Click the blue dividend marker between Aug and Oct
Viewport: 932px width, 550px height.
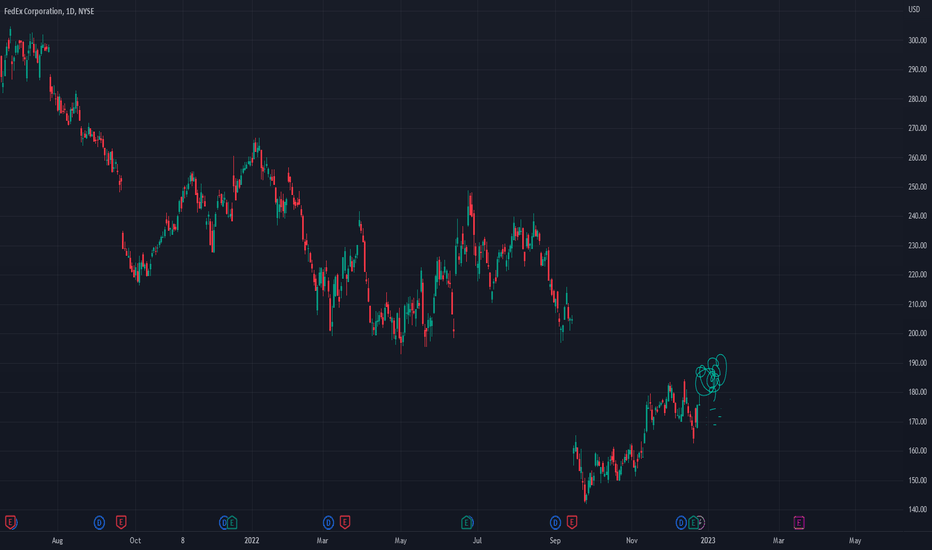tap(99, 523)
